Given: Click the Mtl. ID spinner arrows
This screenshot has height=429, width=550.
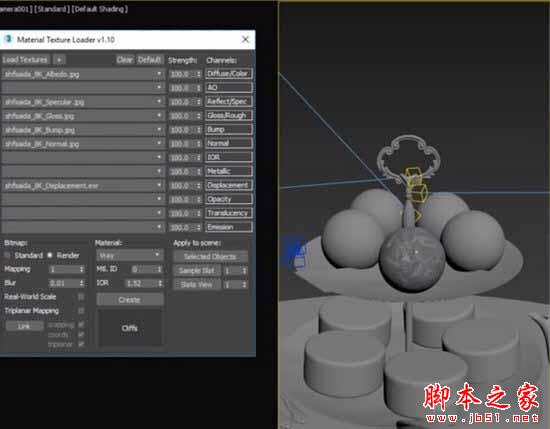Looking at the screenshot, I should 160,269.
